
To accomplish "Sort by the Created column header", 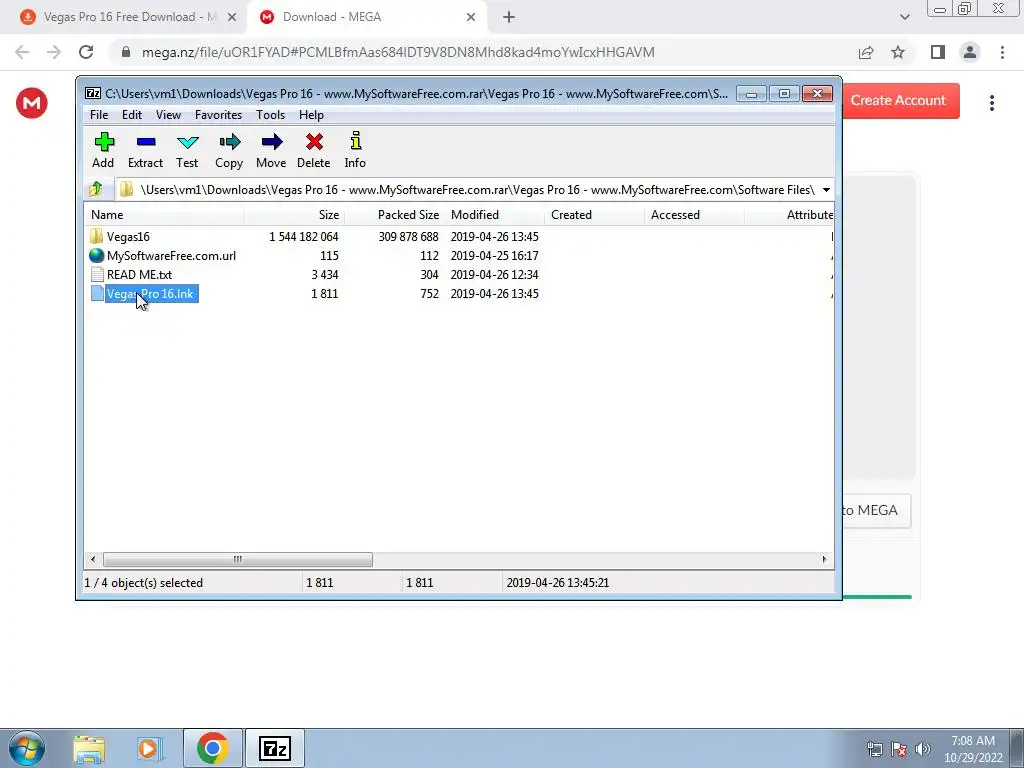I will pos(594,215).
